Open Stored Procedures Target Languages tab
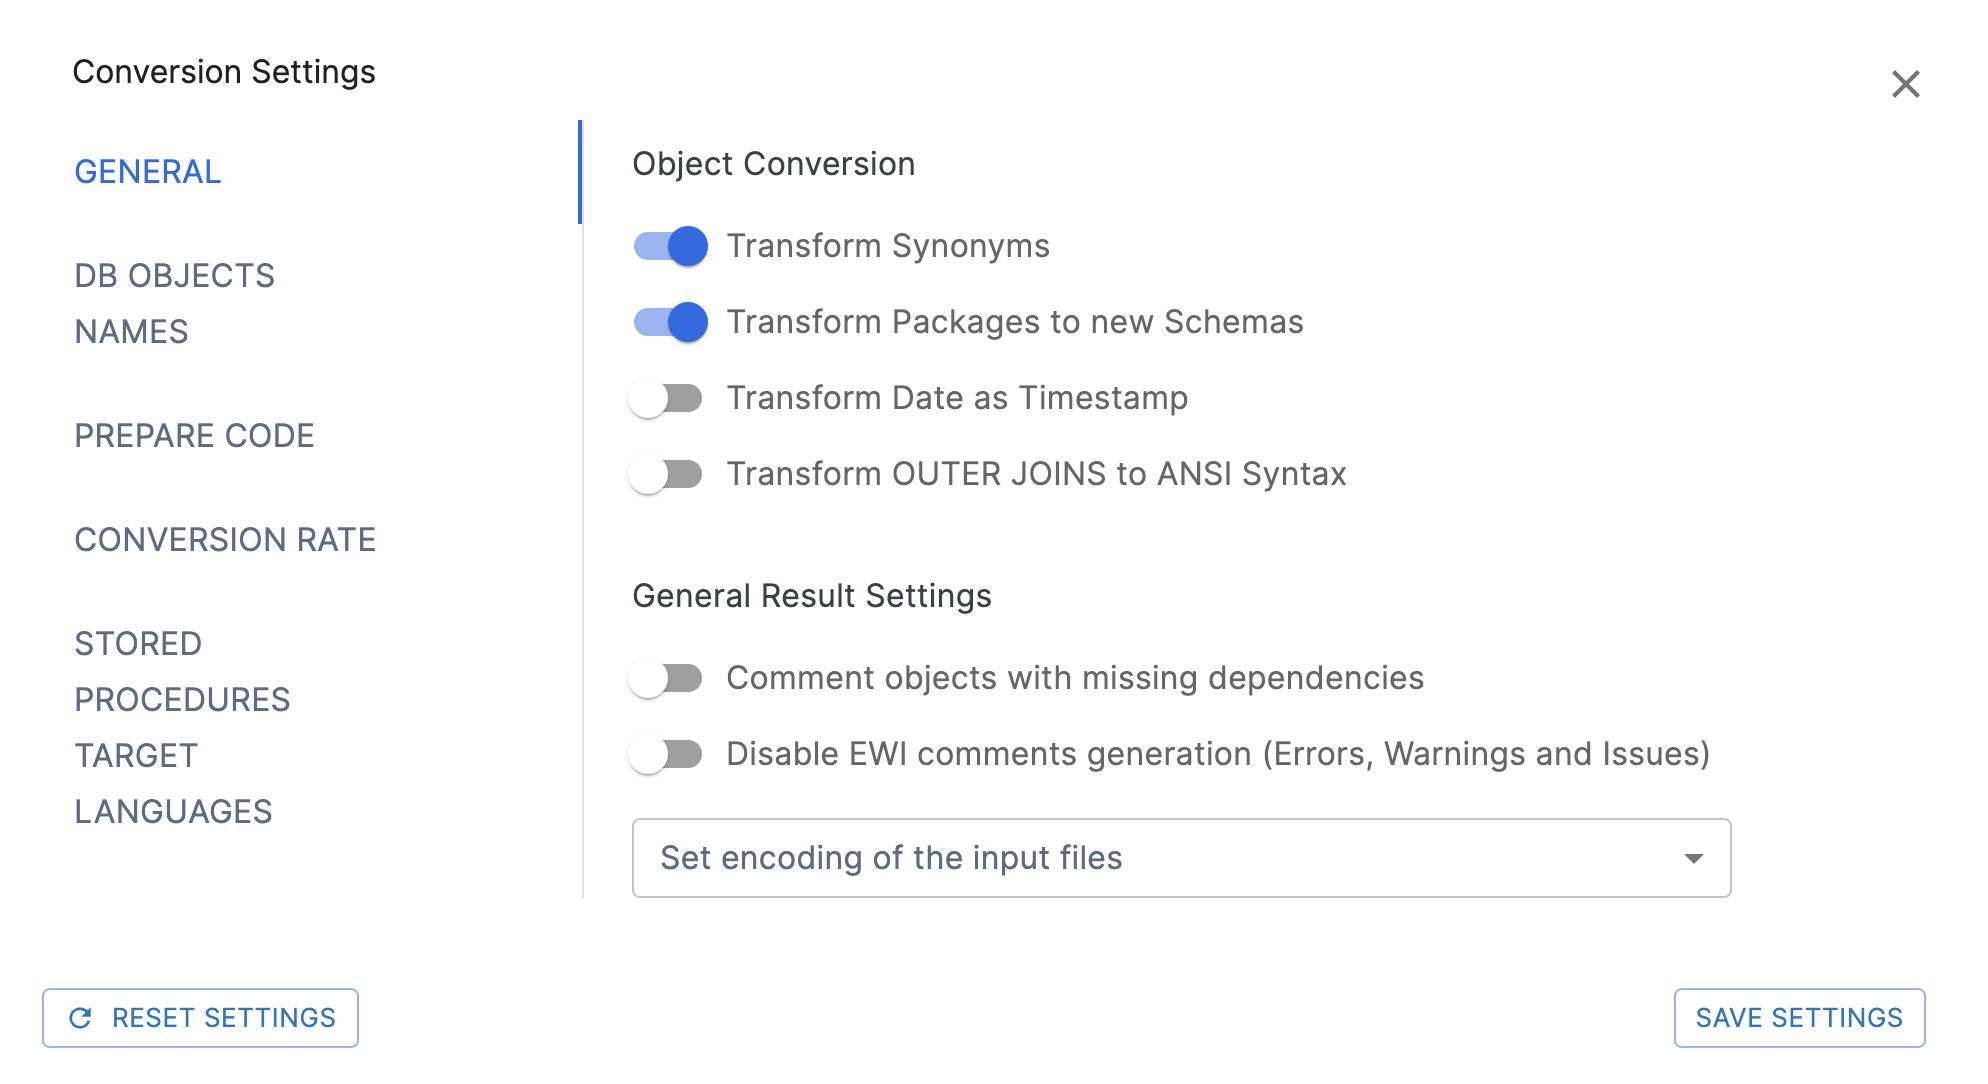The height and width of the screenshot is (1084, 1988). (182, 727)
